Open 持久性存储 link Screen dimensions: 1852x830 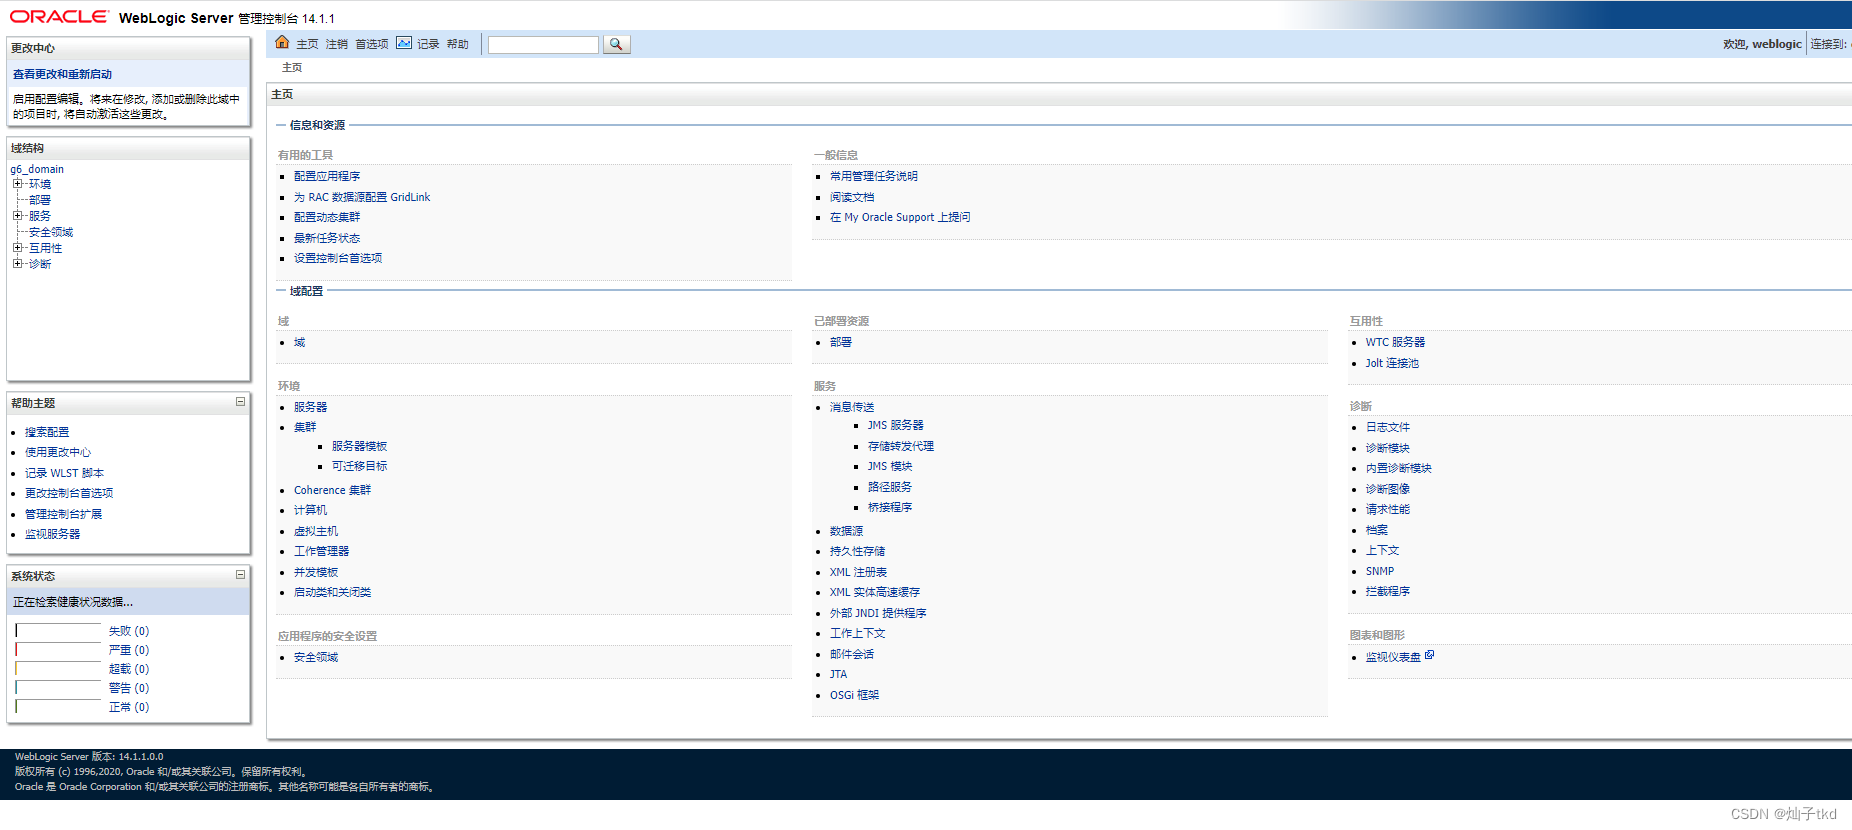pos(857,551)
